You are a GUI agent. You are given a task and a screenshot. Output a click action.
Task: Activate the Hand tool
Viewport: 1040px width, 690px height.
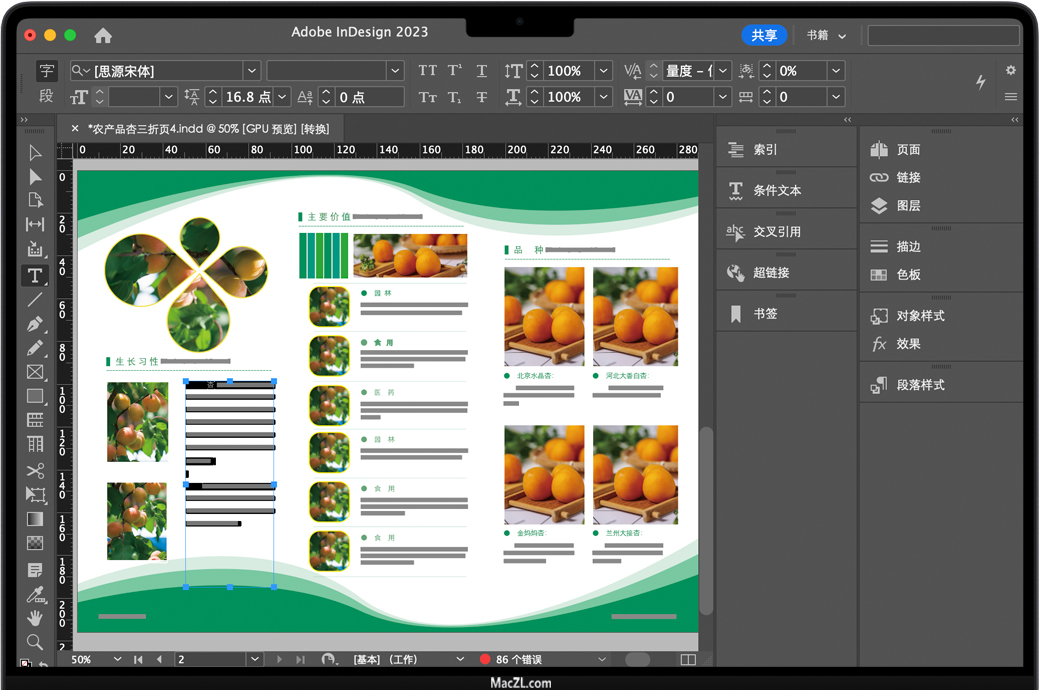coord(35,618)
